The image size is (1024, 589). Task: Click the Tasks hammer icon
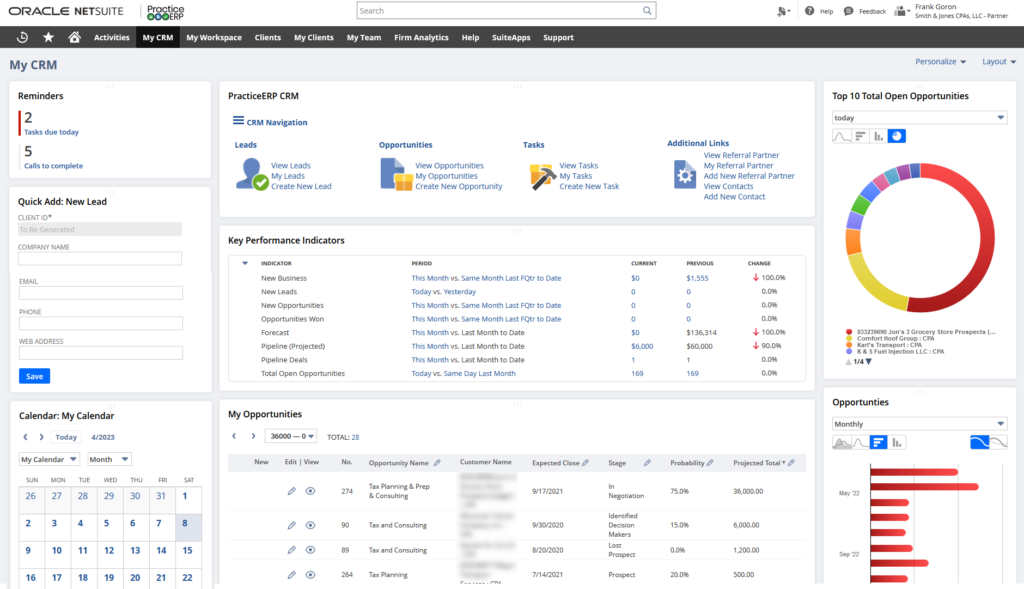click(x=542, y=176)
